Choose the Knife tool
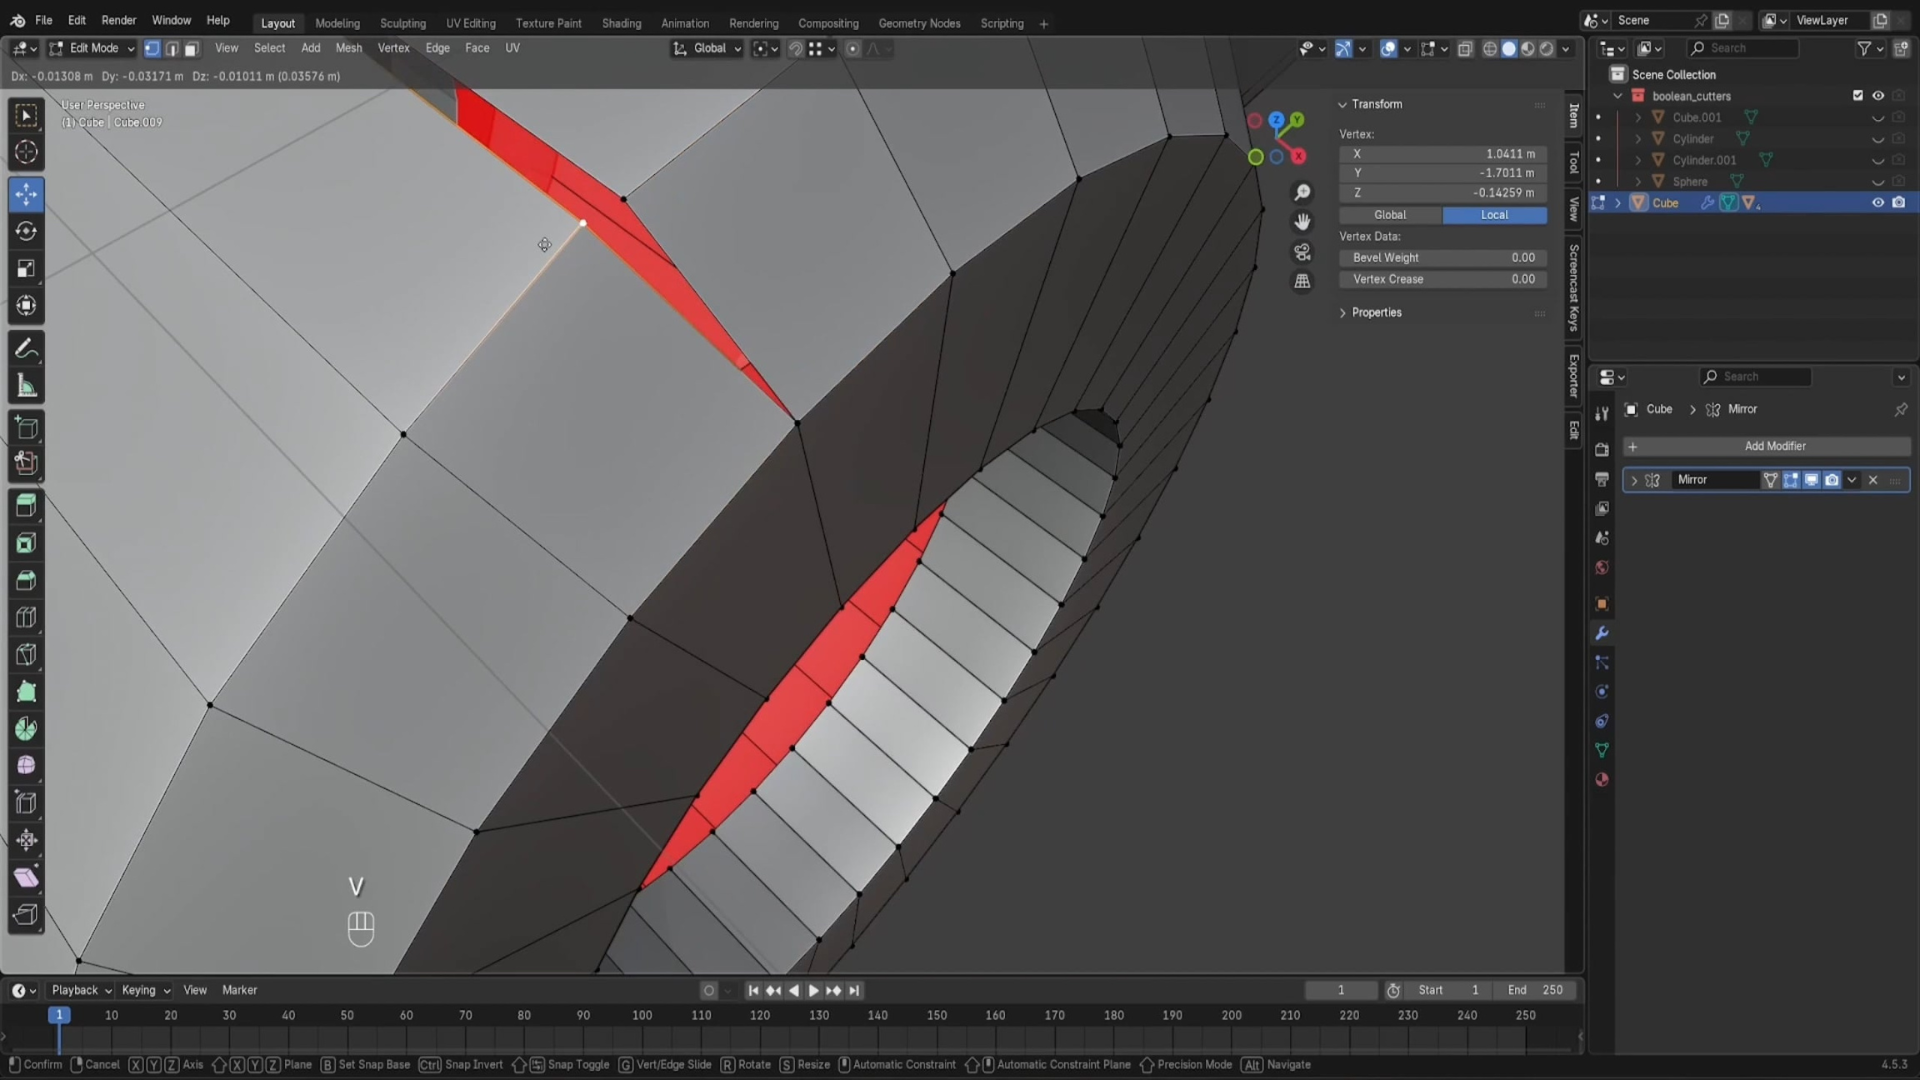1920x1080 pixels. [x=26, y=655]
